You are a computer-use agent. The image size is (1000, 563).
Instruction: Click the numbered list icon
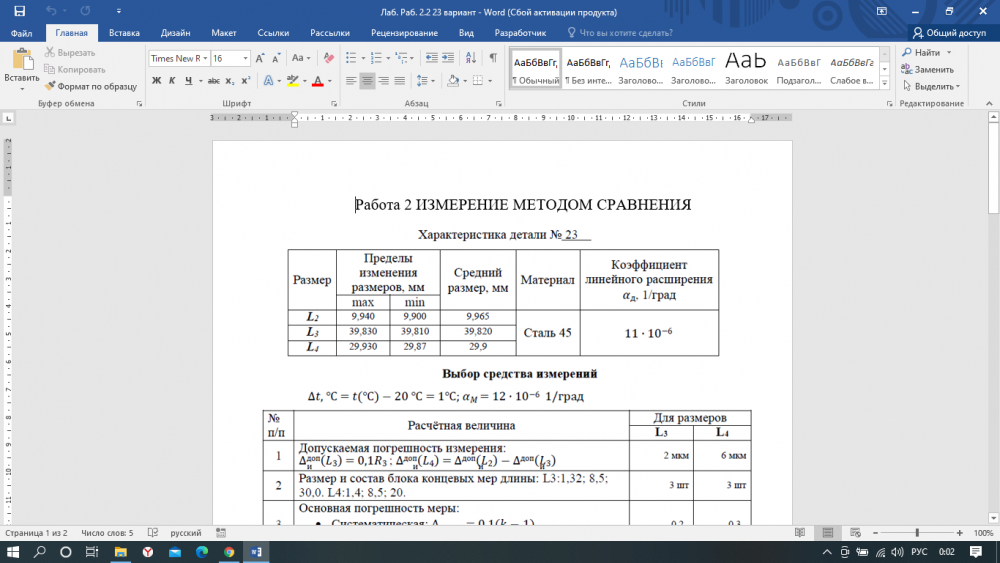point(376,58)
